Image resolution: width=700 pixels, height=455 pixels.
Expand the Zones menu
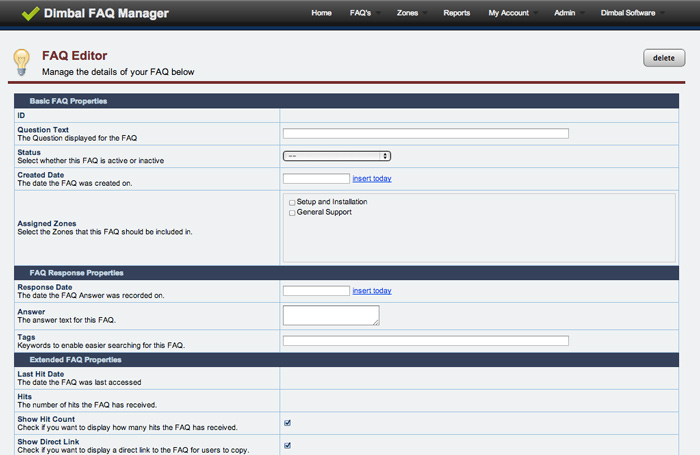tap(408, 13)
